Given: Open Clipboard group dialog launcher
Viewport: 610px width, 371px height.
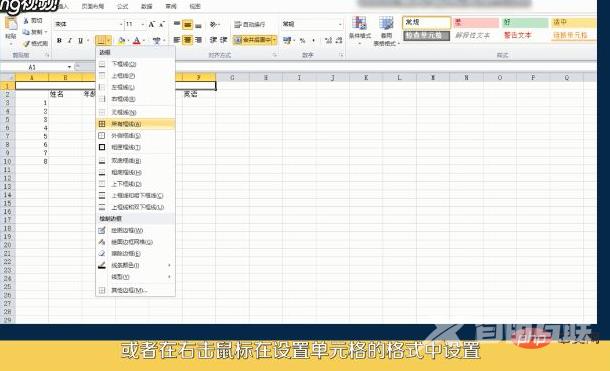Looking at the screenshot, I should pyautogui.click(x=47, y=55).
